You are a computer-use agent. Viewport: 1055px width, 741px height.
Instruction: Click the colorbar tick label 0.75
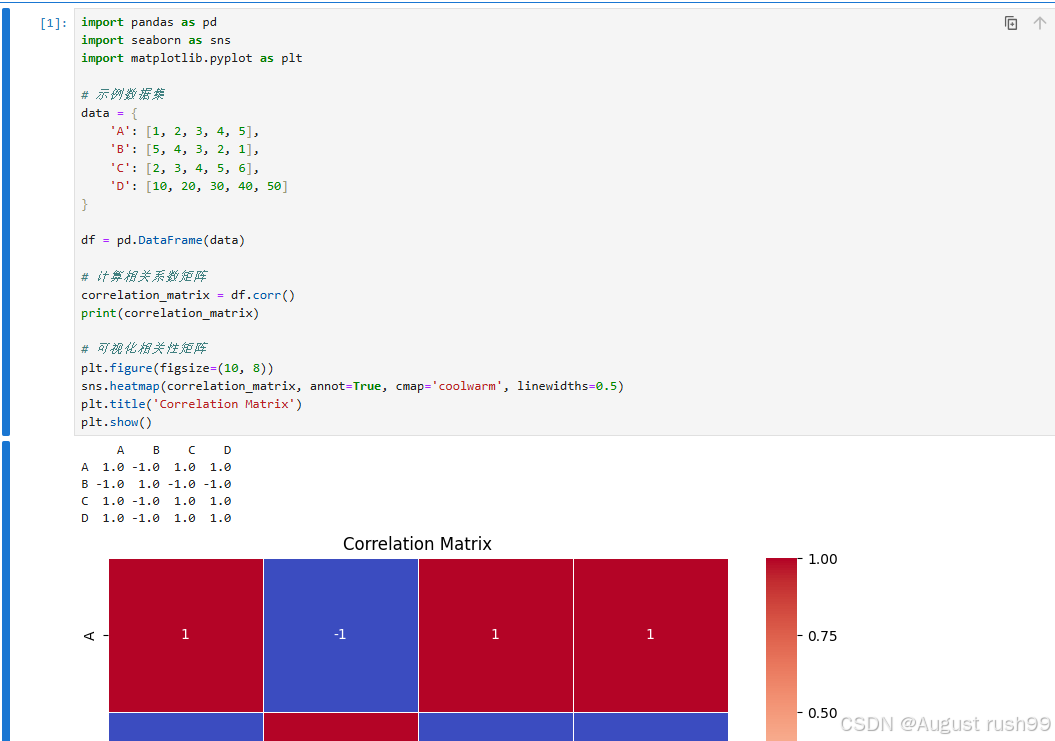822,636
